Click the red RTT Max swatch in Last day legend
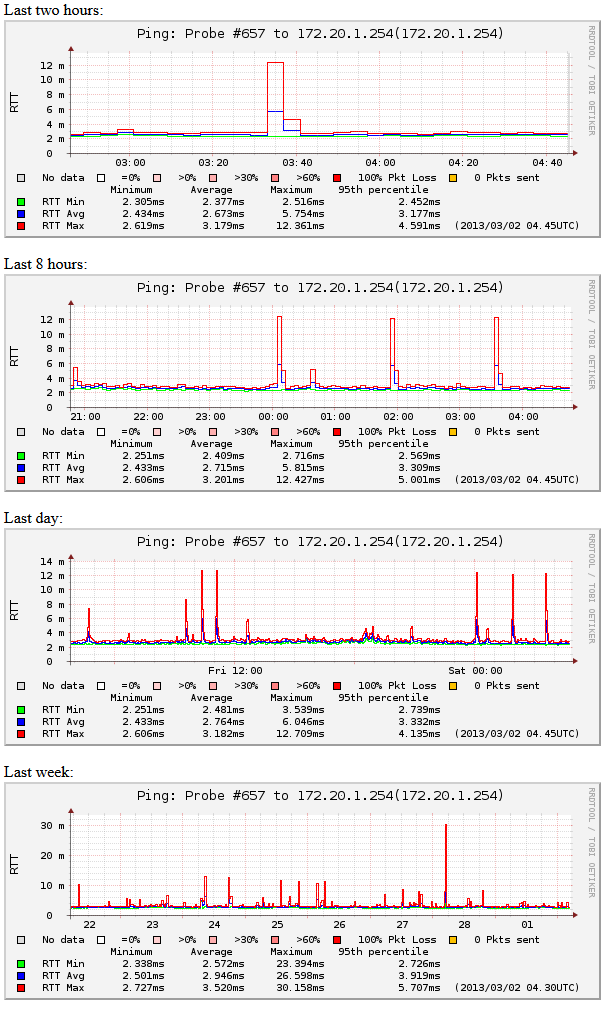This screenshot has height=1009, width=609. (21, 734)
